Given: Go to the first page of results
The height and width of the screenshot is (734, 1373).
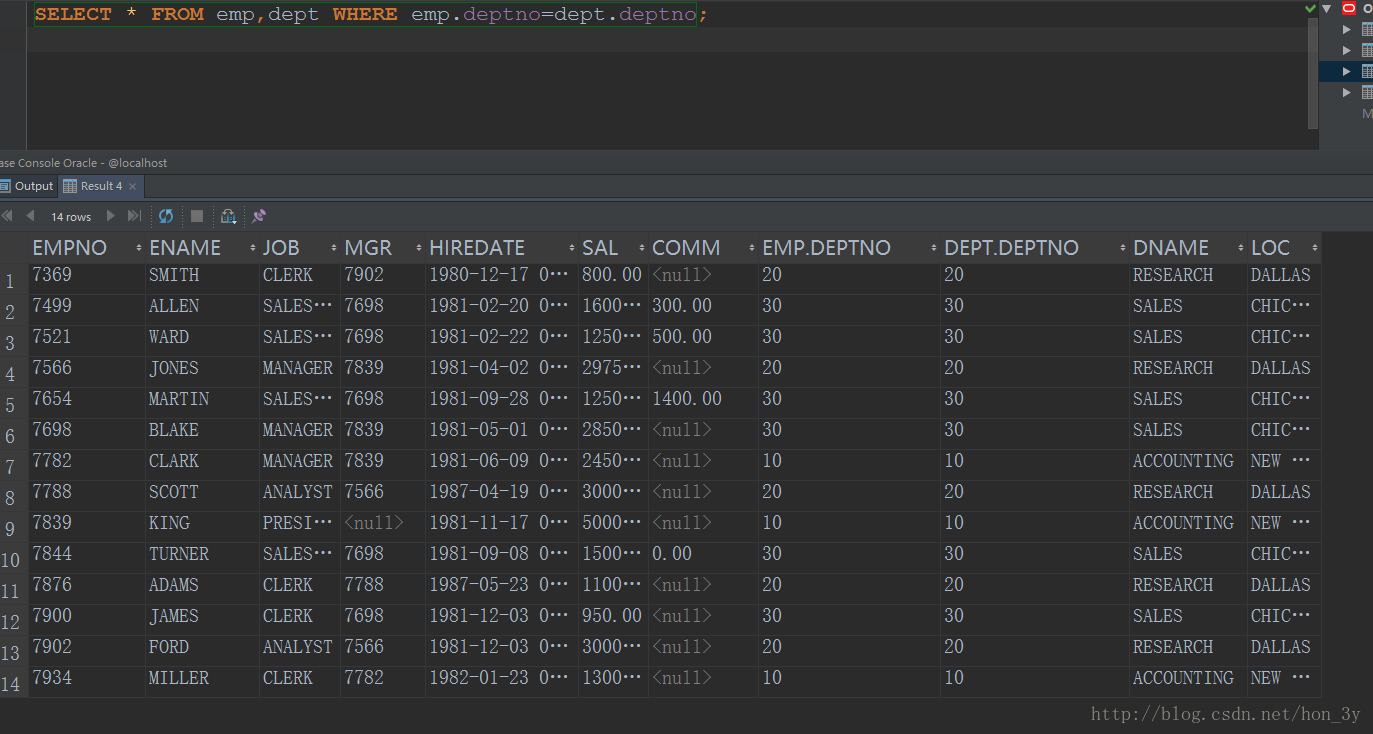Looking at the screenshot, I should [x=7, y=216].
